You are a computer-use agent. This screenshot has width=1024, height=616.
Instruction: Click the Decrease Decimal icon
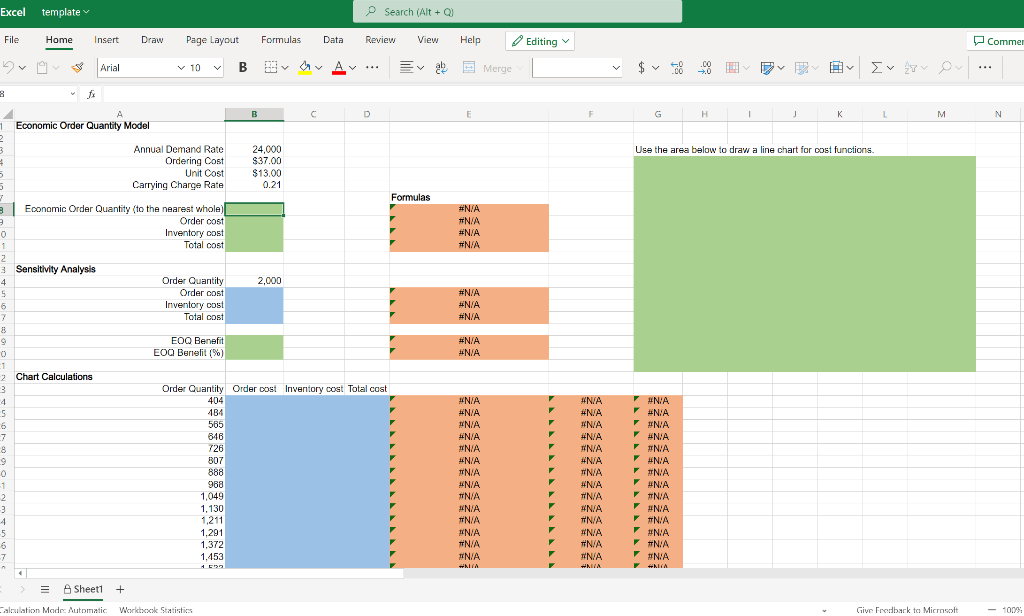coord(703,67)
